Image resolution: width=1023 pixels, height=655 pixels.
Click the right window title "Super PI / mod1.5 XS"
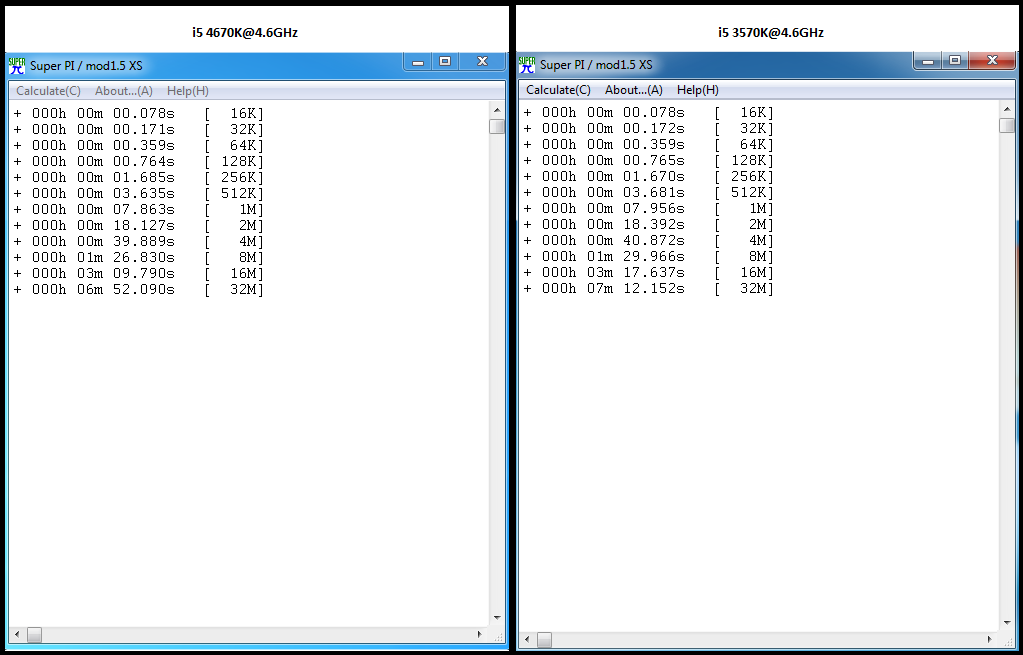click(x=596, y=65)
